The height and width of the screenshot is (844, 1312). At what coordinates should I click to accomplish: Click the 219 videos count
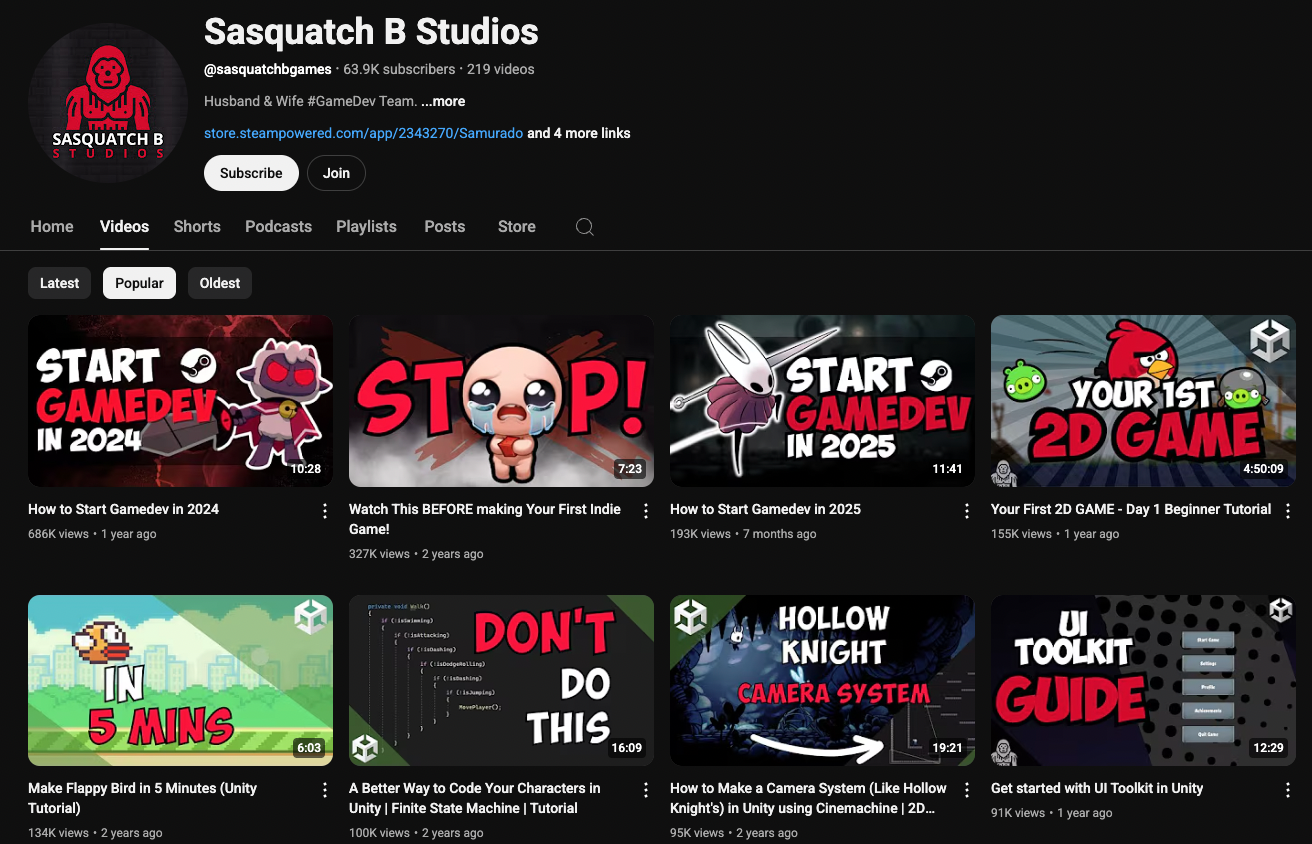click(x=501, y=69)
